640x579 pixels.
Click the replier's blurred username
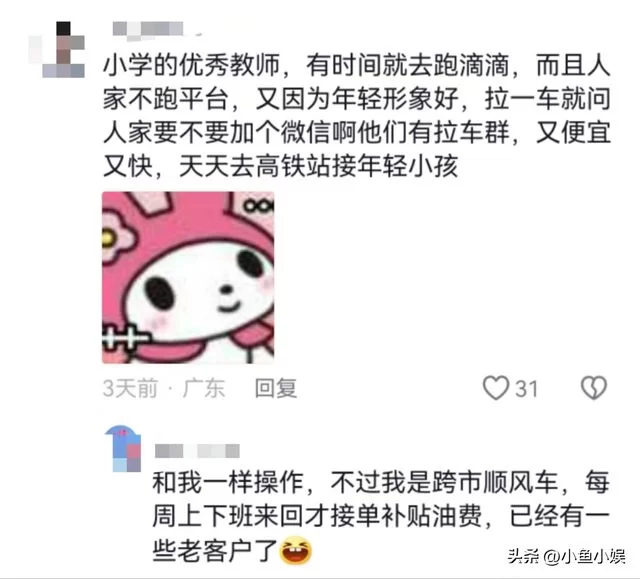pyautogui.click(x=197, y=451)
